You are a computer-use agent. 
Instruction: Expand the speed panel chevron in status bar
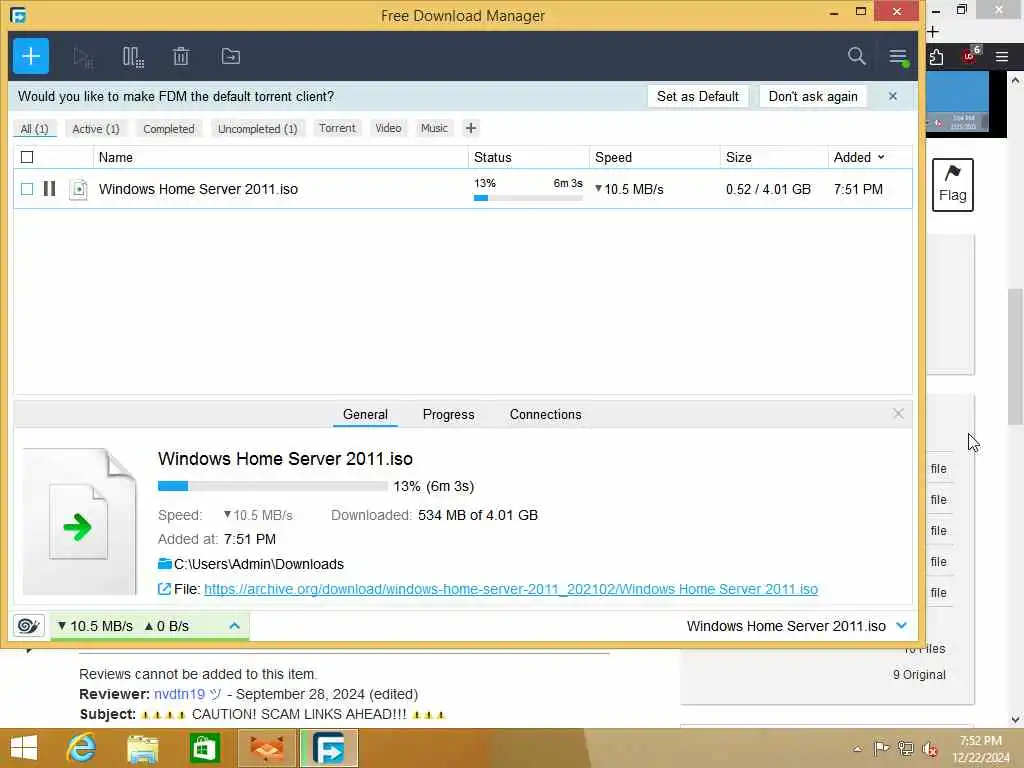tap(234, 626)
